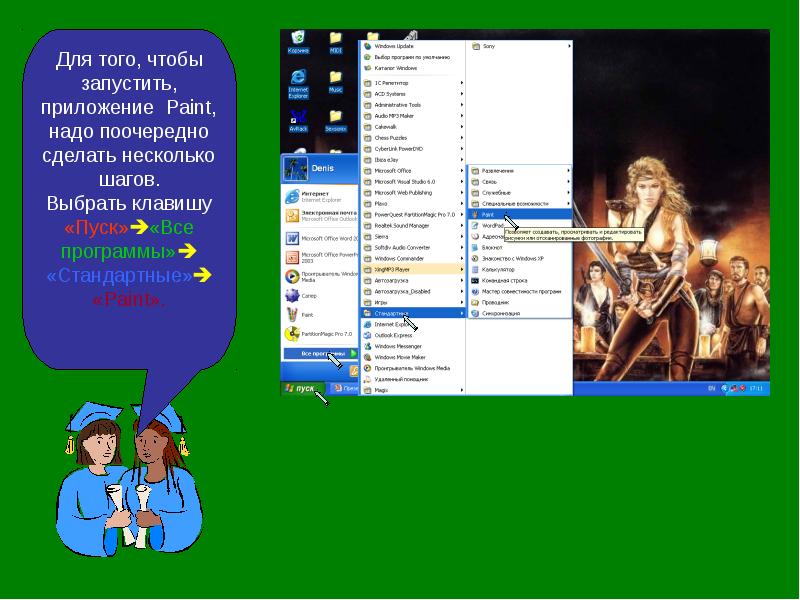
Task: Open the Корзина recycle bin desktop icon
Action: pyautogui.click(x=298, y=41)
